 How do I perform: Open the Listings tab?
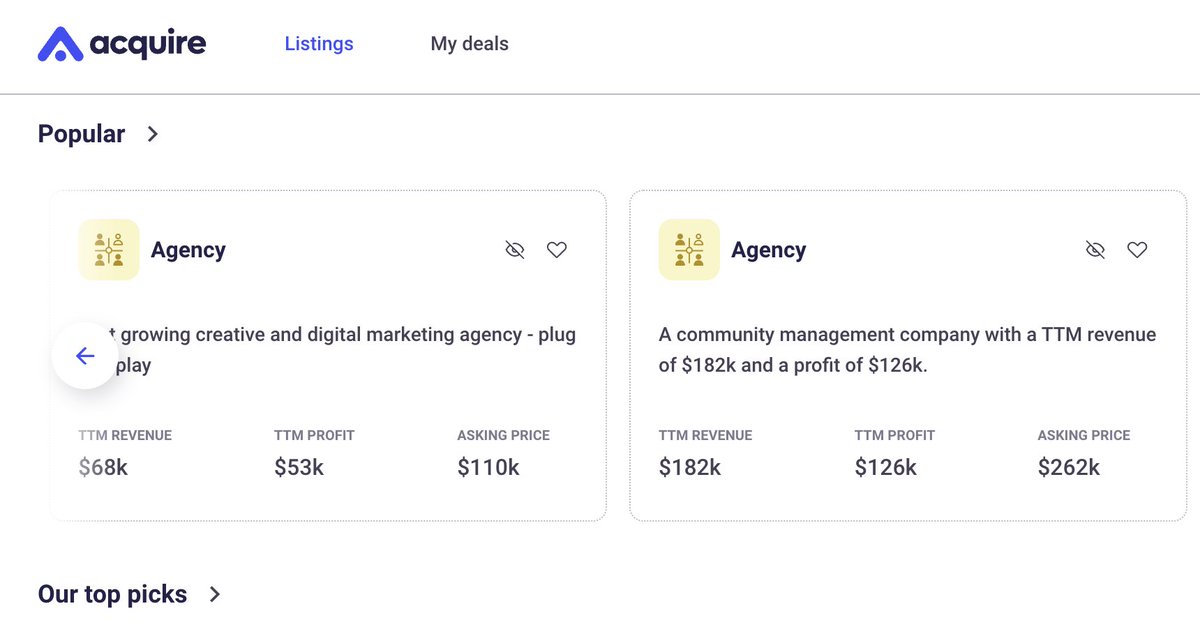coord(319,44)
